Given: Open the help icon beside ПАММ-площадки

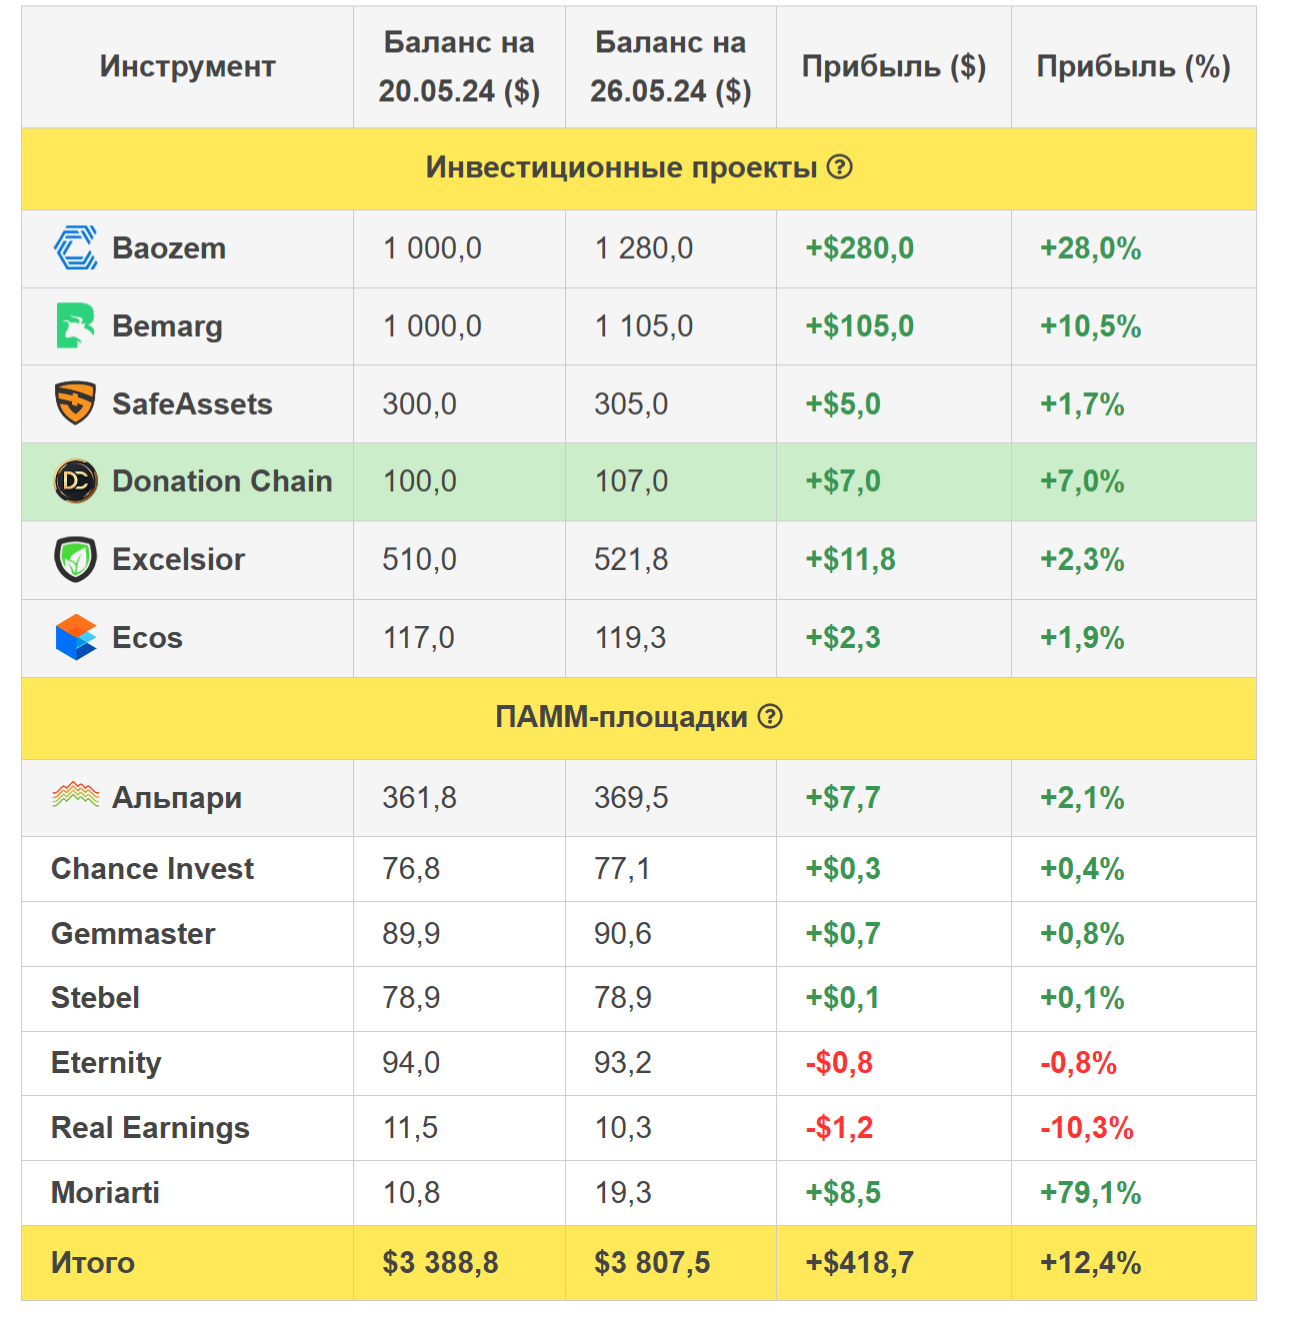Looking at the screenshot, I should coord(770,716).
